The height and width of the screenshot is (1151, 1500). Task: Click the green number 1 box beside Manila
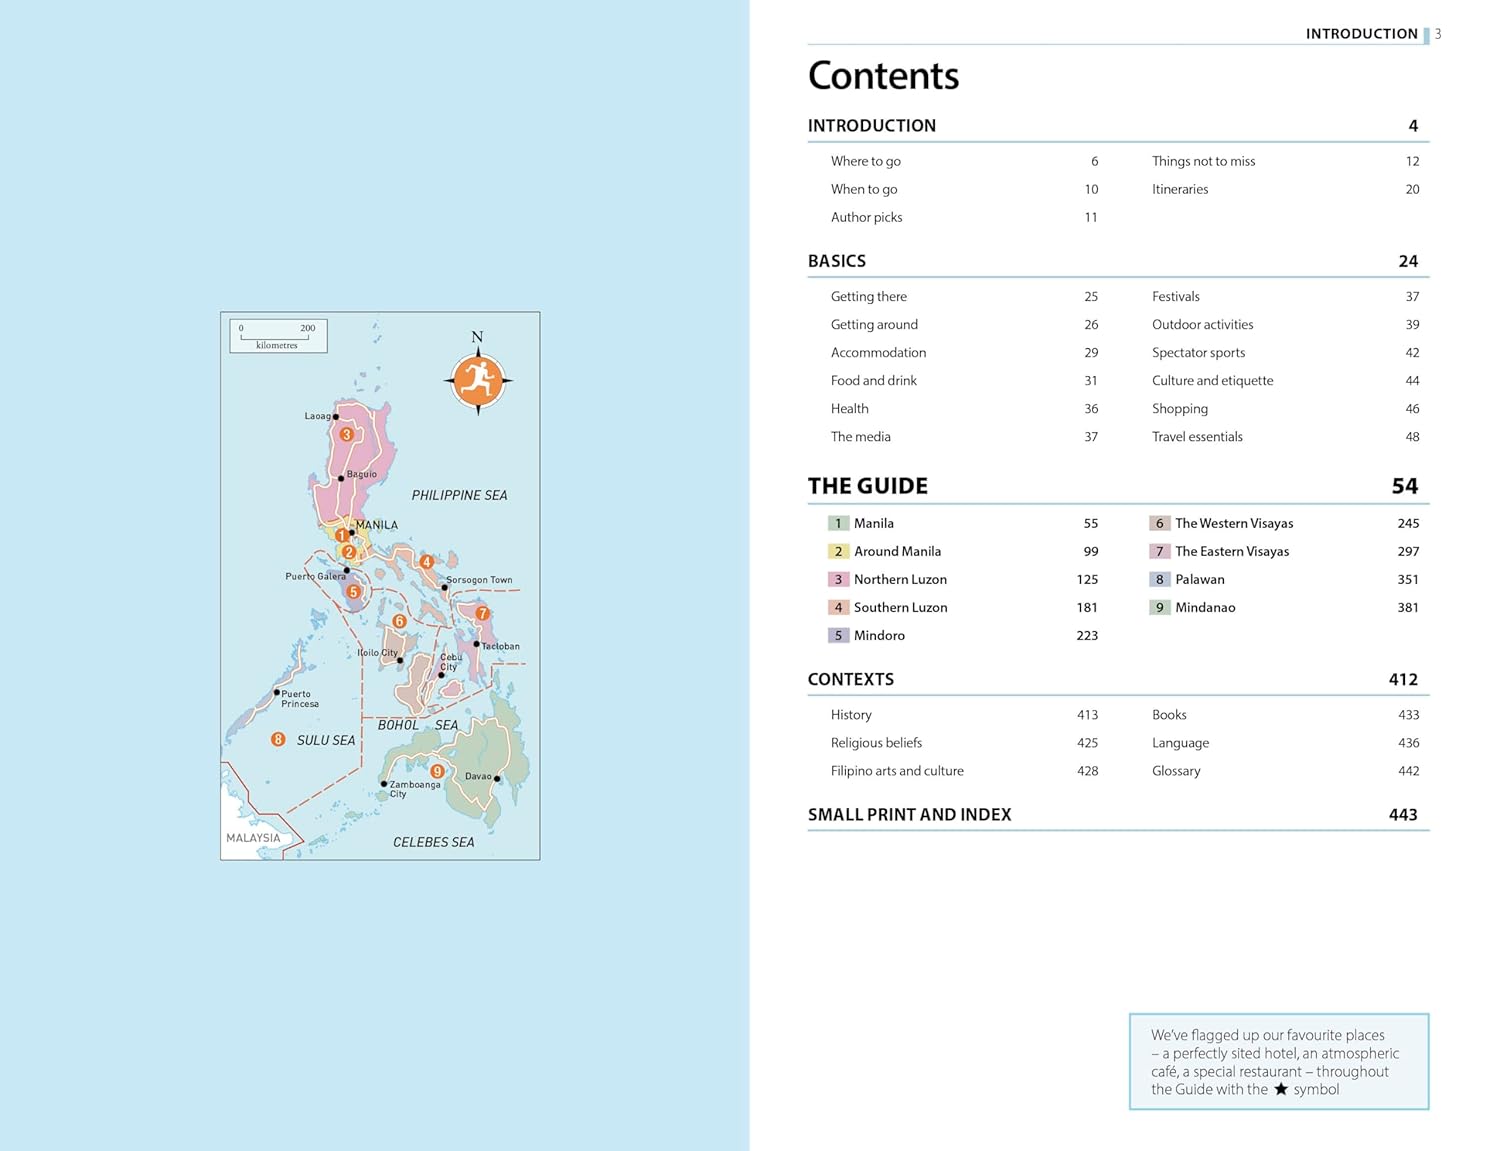coord(838,523)
